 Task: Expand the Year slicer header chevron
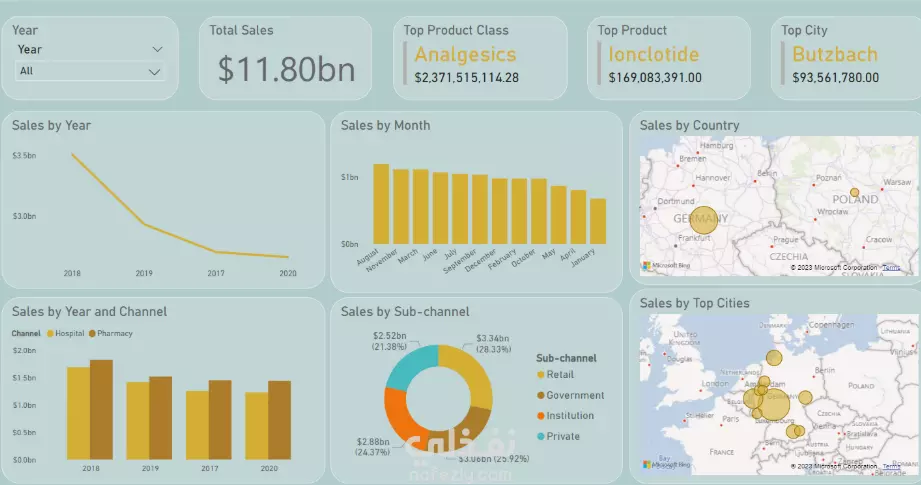coord(157,49)
